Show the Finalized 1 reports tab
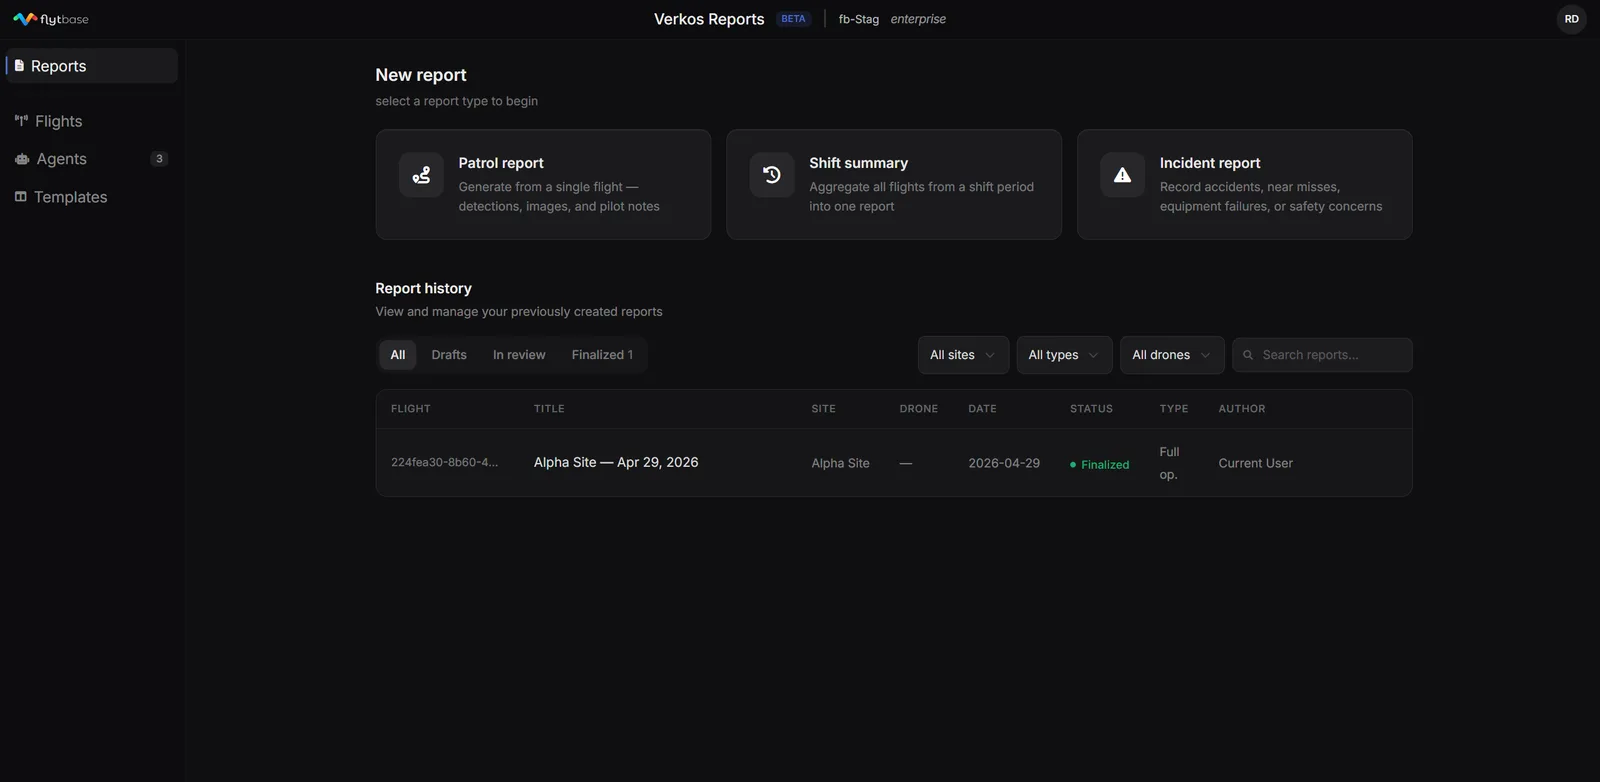The width and height of the screenshot is (1600, 782). (x=602, y=355)
